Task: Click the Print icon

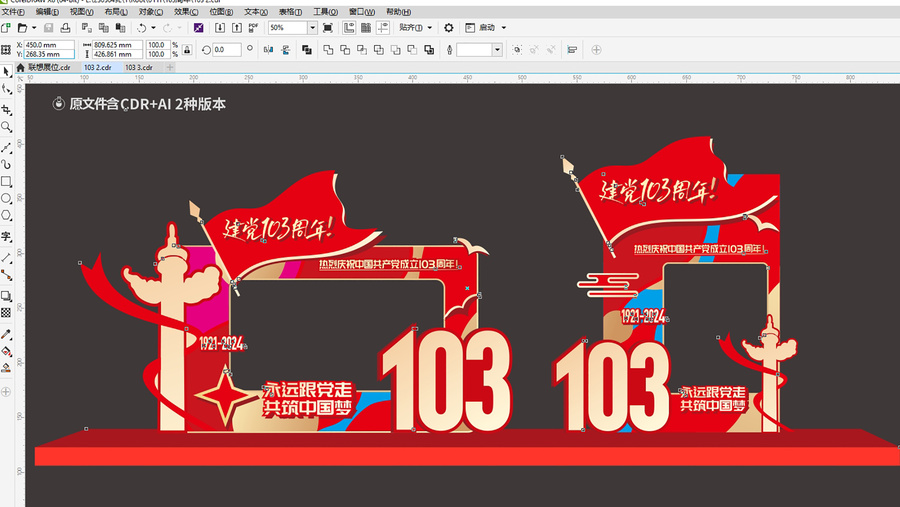Action: 65,28
